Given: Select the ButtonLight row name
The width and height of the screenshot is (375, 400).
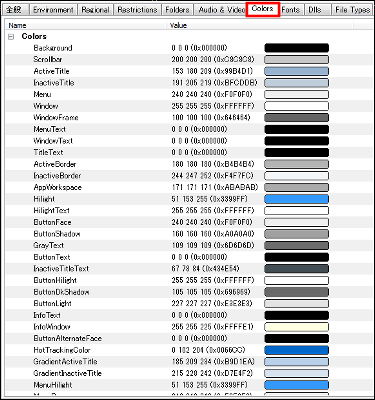Looking at the screenshot, I should 52,304.
